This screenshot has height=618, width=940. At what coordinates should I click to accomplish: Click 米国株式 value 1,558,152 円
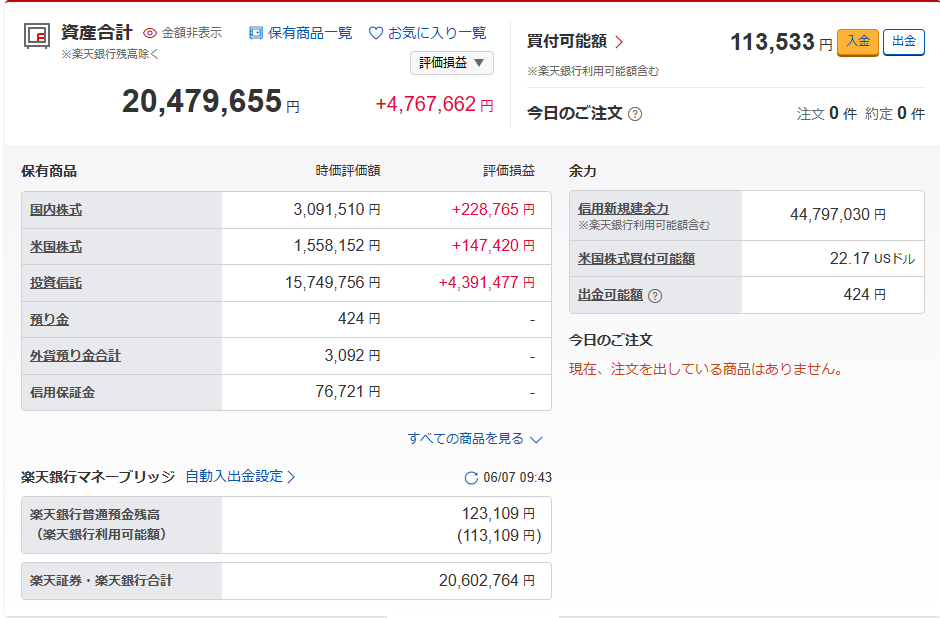(336, 246)
